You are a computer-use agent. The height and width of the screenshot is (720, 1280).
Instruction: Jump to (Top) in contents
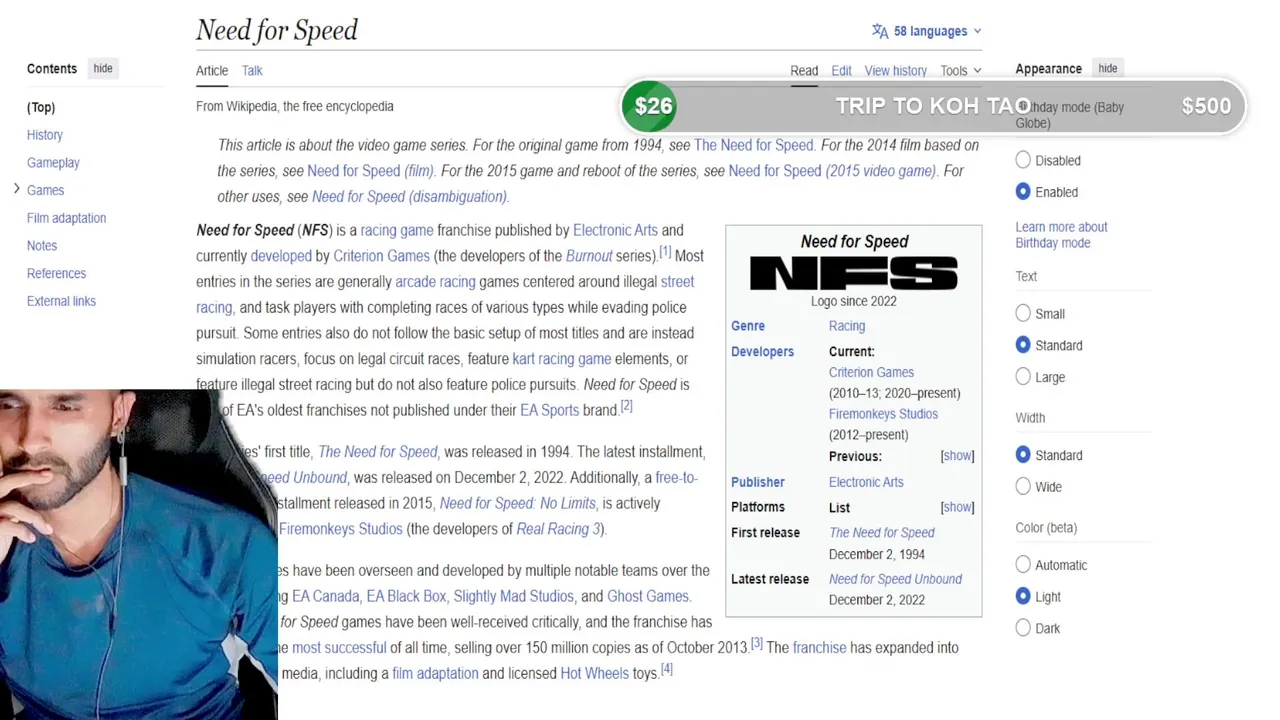[41, 107]
